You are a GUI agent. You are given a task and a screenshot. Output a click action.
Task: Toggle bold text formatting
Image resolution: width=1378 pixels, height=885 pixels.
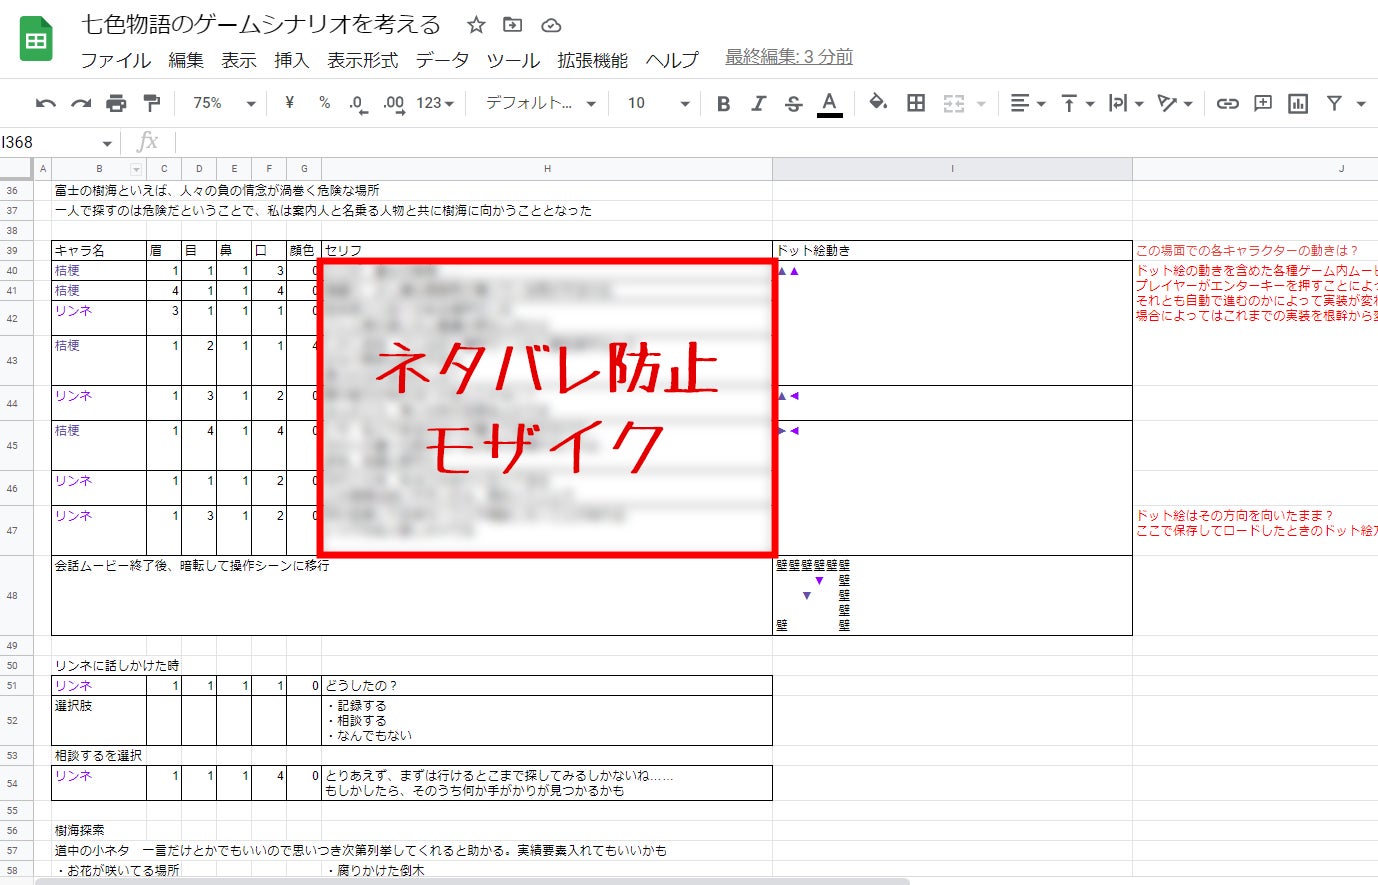pos(723,103)
